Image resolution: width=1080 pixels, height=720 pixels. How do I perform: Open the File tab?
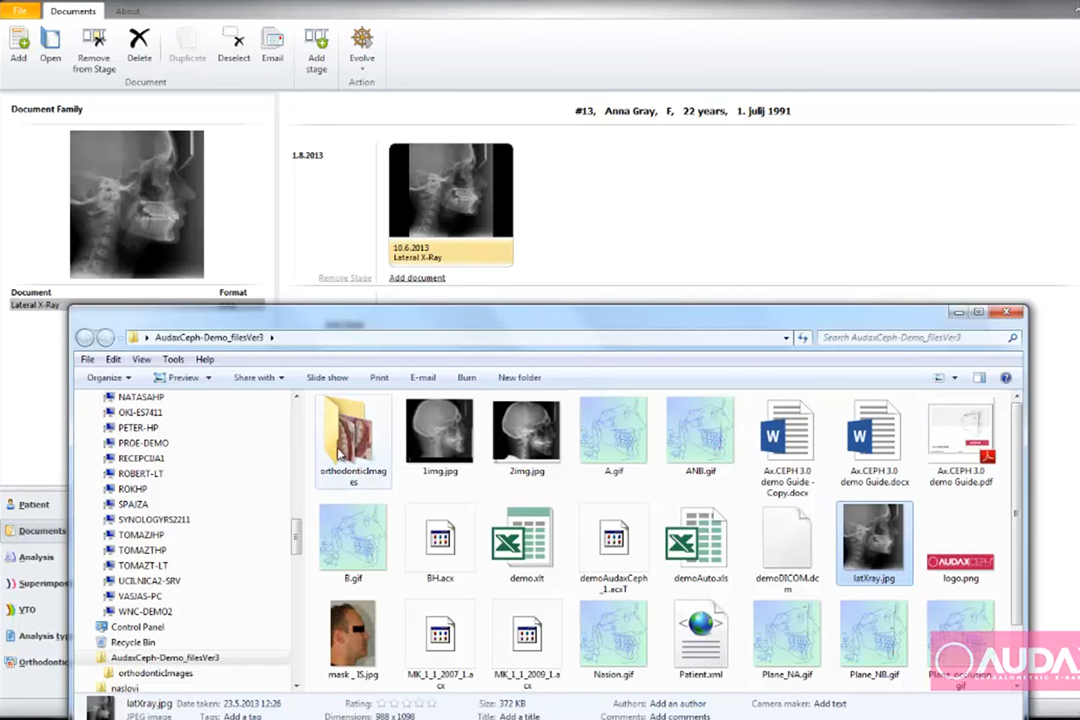[20, 11]
